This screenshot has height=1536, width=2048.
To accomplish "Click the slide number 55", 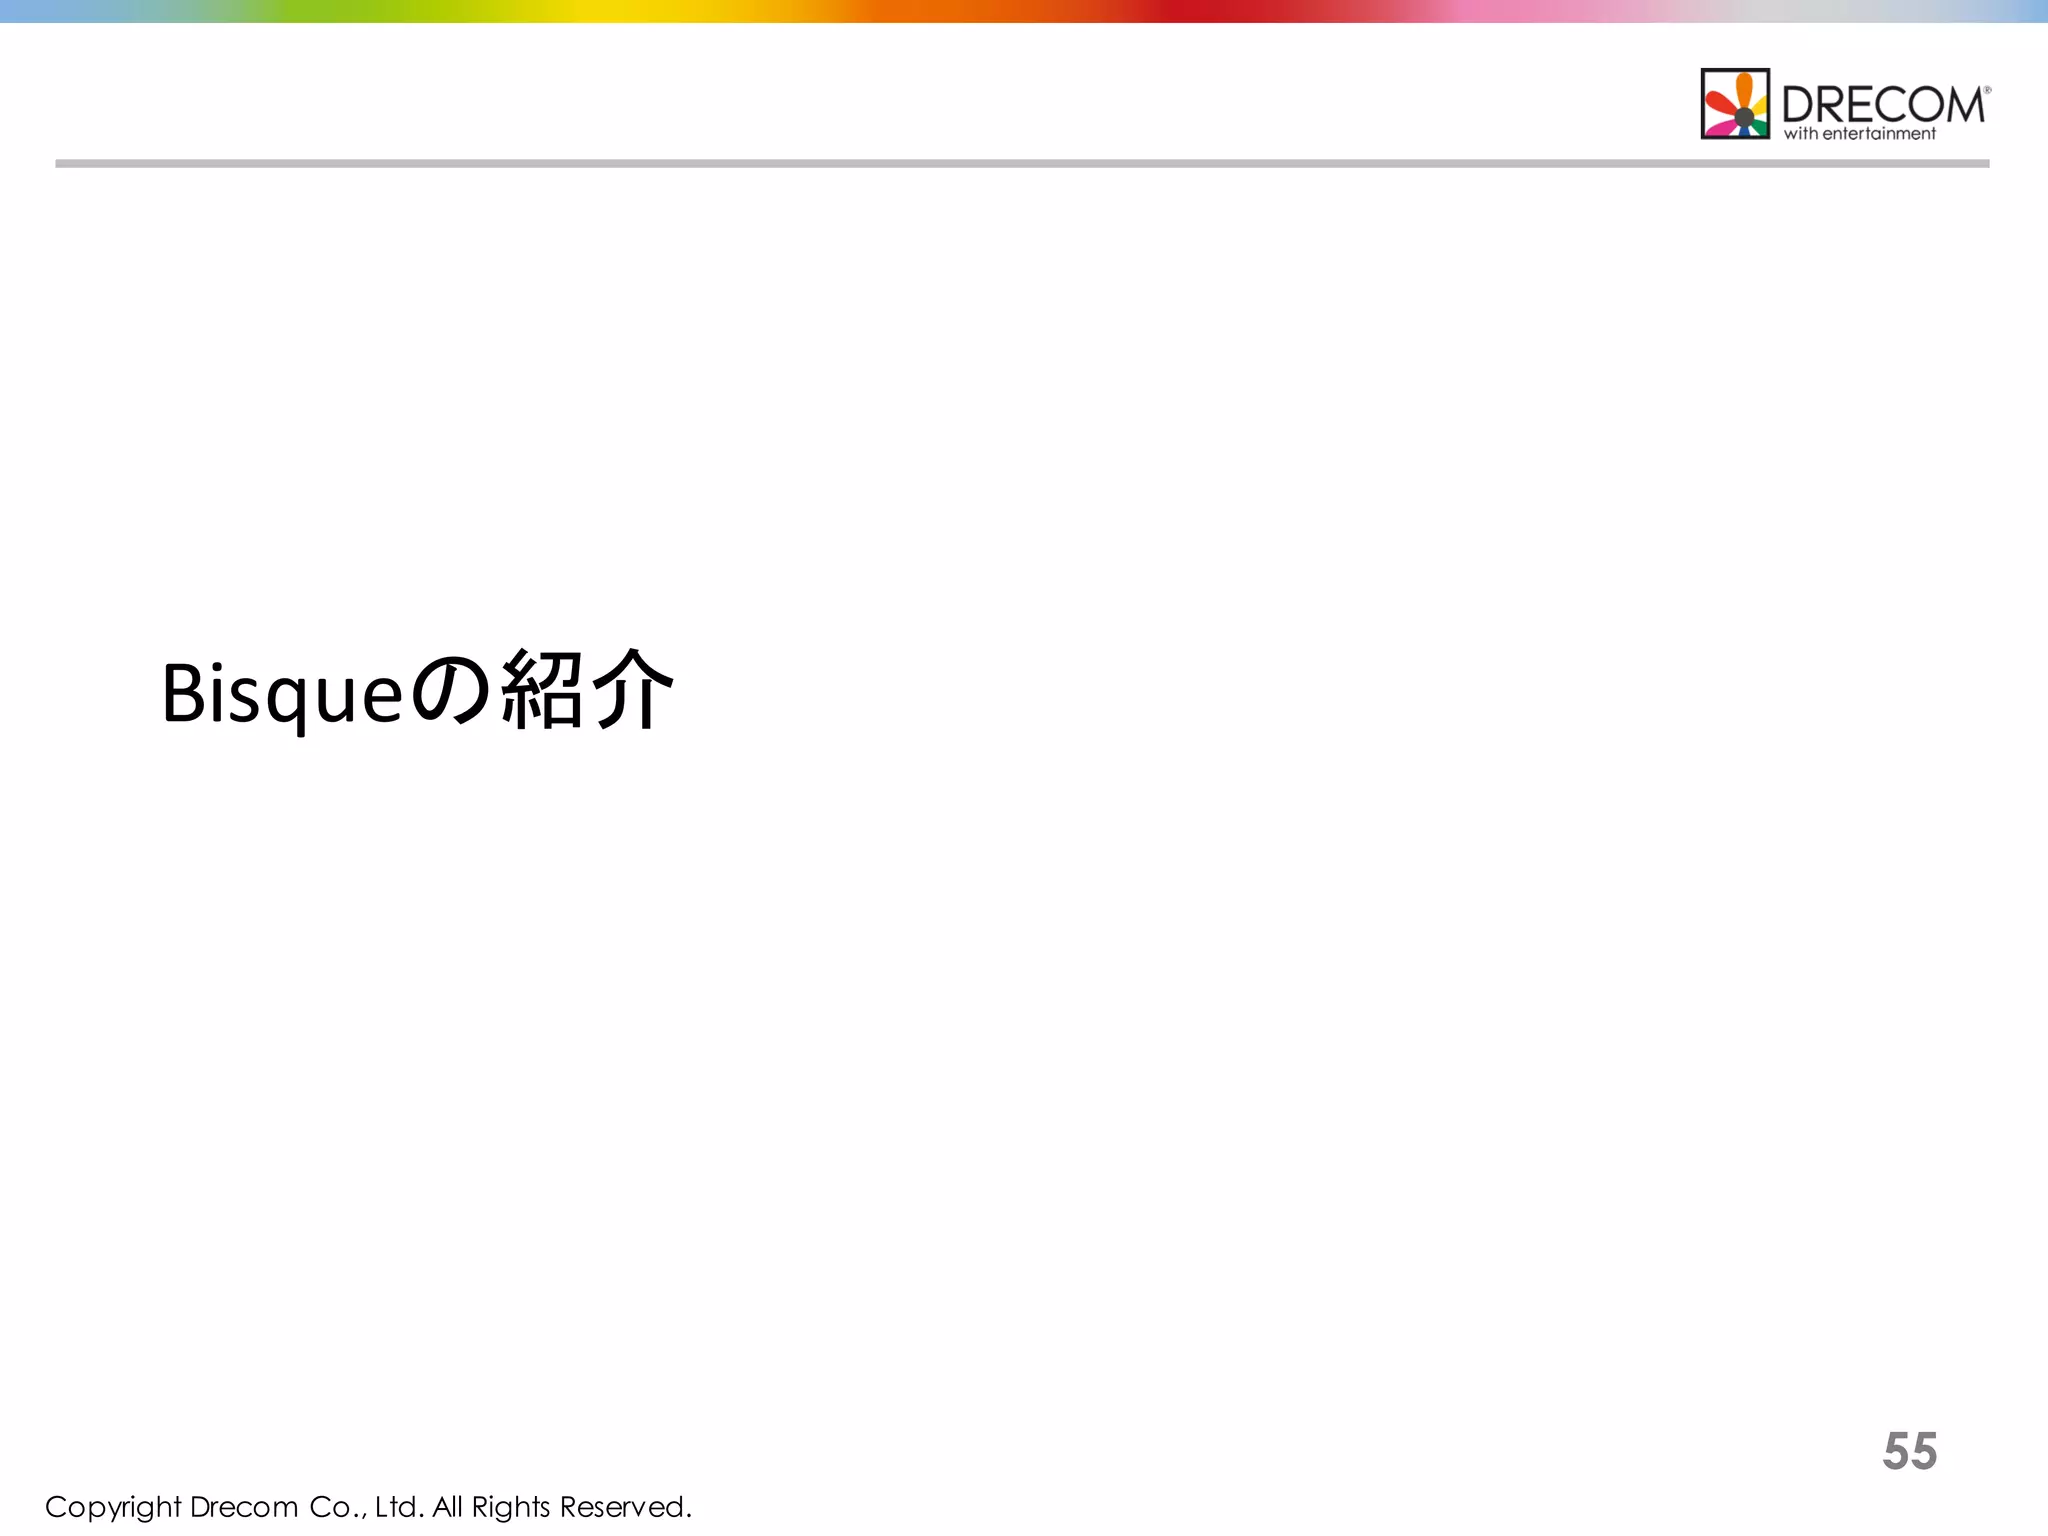I will point(1910,1451).
